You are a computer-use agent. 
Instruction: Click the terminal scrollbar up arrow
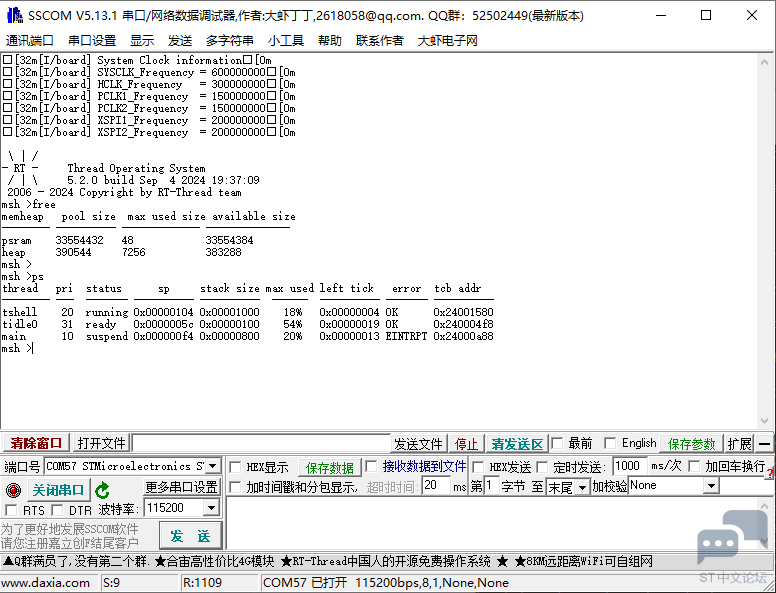765,62
